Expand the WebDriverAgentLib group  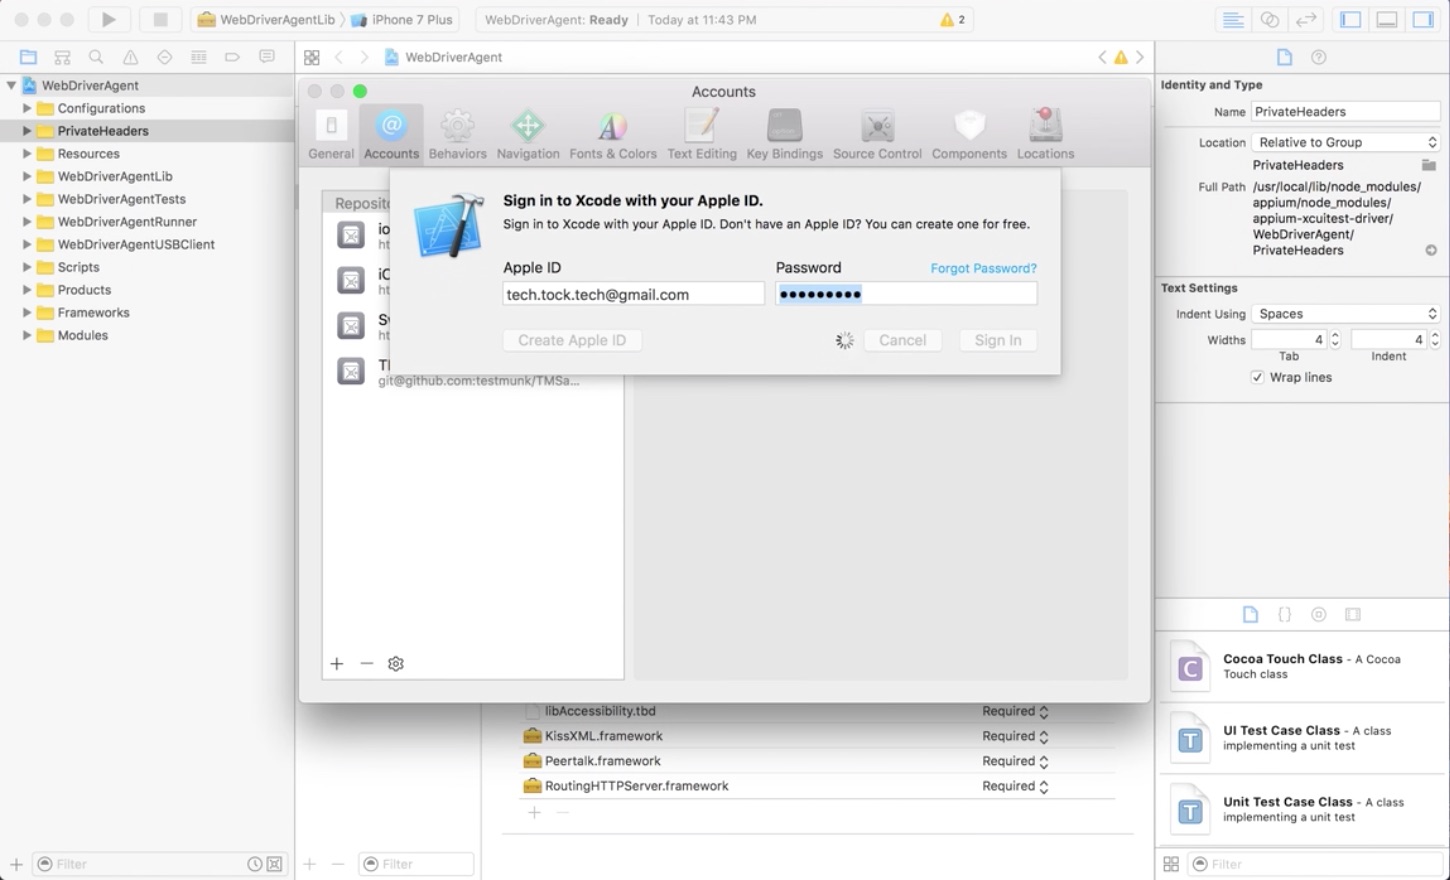(27, 176)
